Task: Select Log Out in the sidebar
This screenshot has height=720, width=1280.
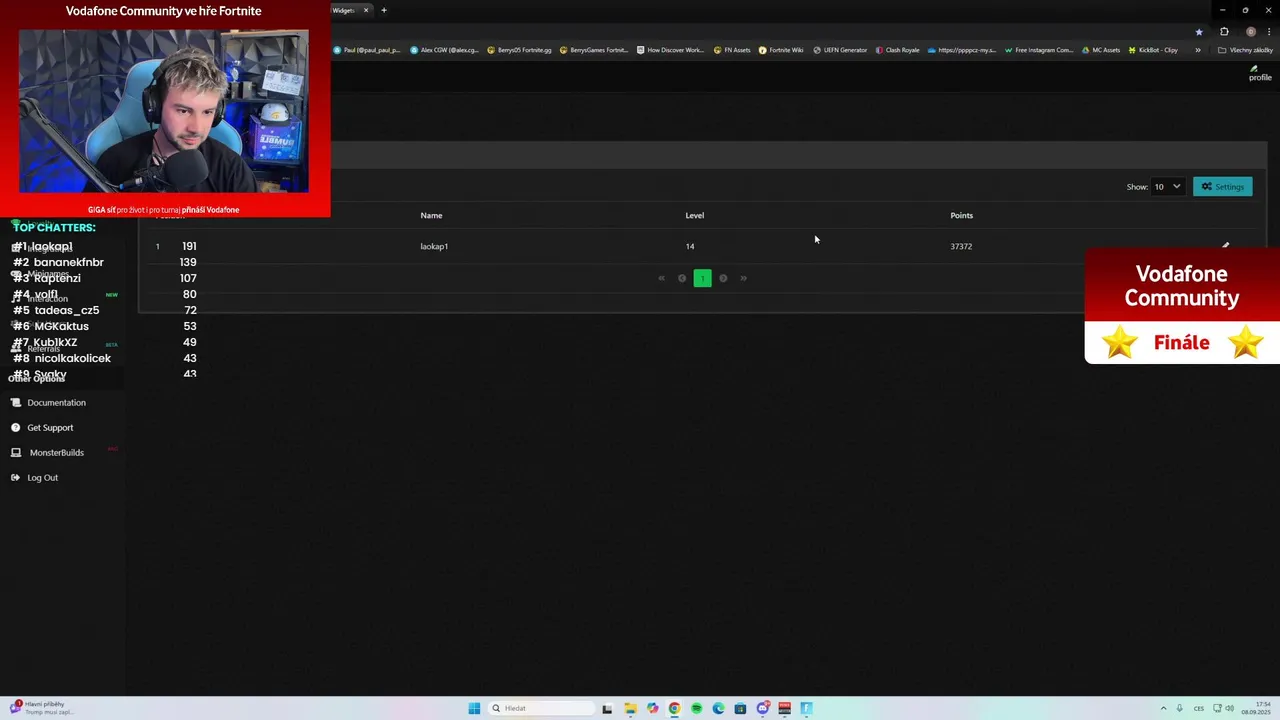Action: pos(42,478)
